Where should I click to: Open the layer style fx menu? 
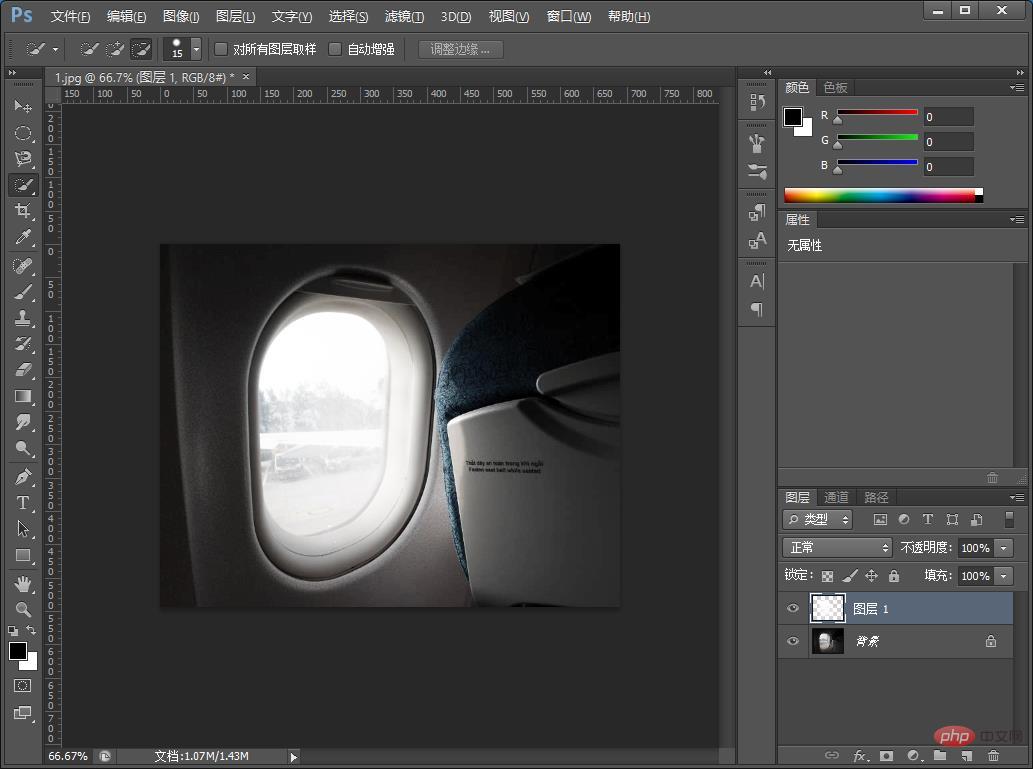[860, 755]
